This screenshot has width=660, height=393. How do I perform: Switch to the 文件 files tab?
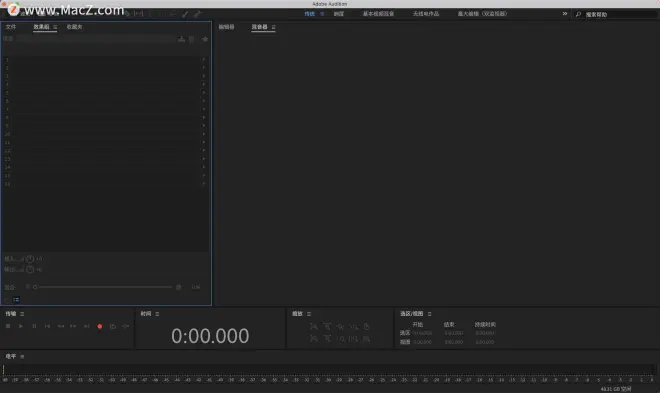[11, 27]
